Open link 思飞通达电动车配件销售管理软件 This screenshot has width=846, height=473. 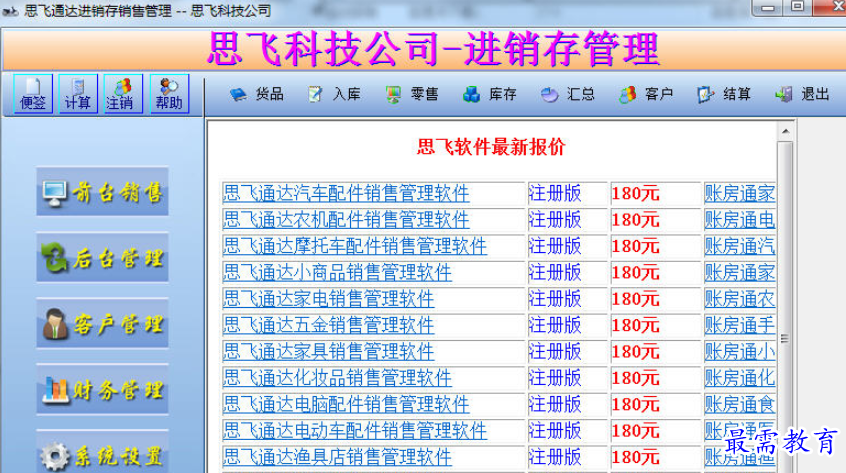[355, 431]
